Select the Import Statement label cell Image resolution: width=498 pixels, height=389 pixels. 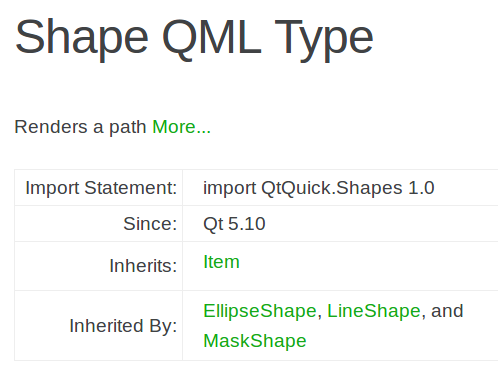98,188
